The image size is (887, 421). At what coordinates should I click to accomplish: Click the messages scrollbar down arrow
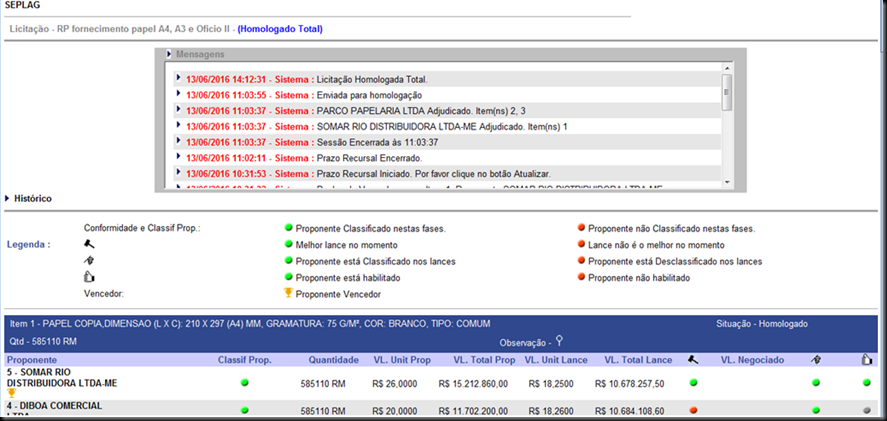click(727, 182)
